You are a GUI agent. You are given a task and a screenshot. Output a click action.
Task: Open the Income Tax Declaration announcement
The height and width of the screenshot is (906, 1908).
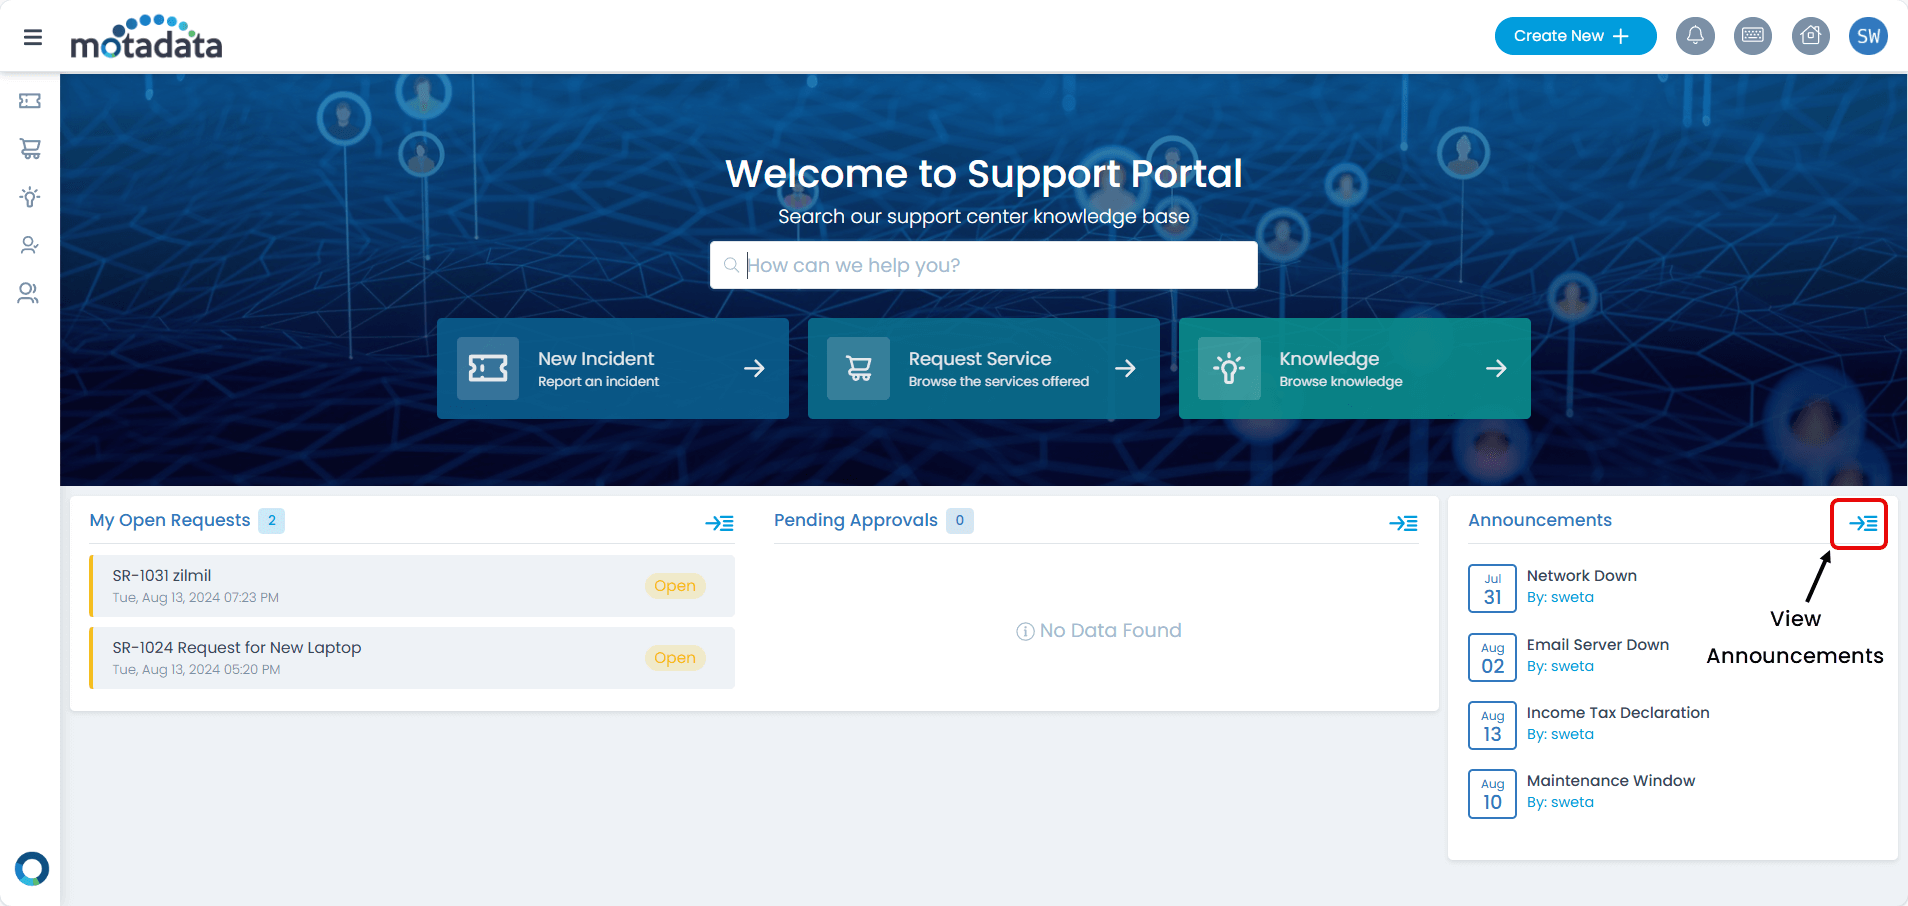[1617, 713]
